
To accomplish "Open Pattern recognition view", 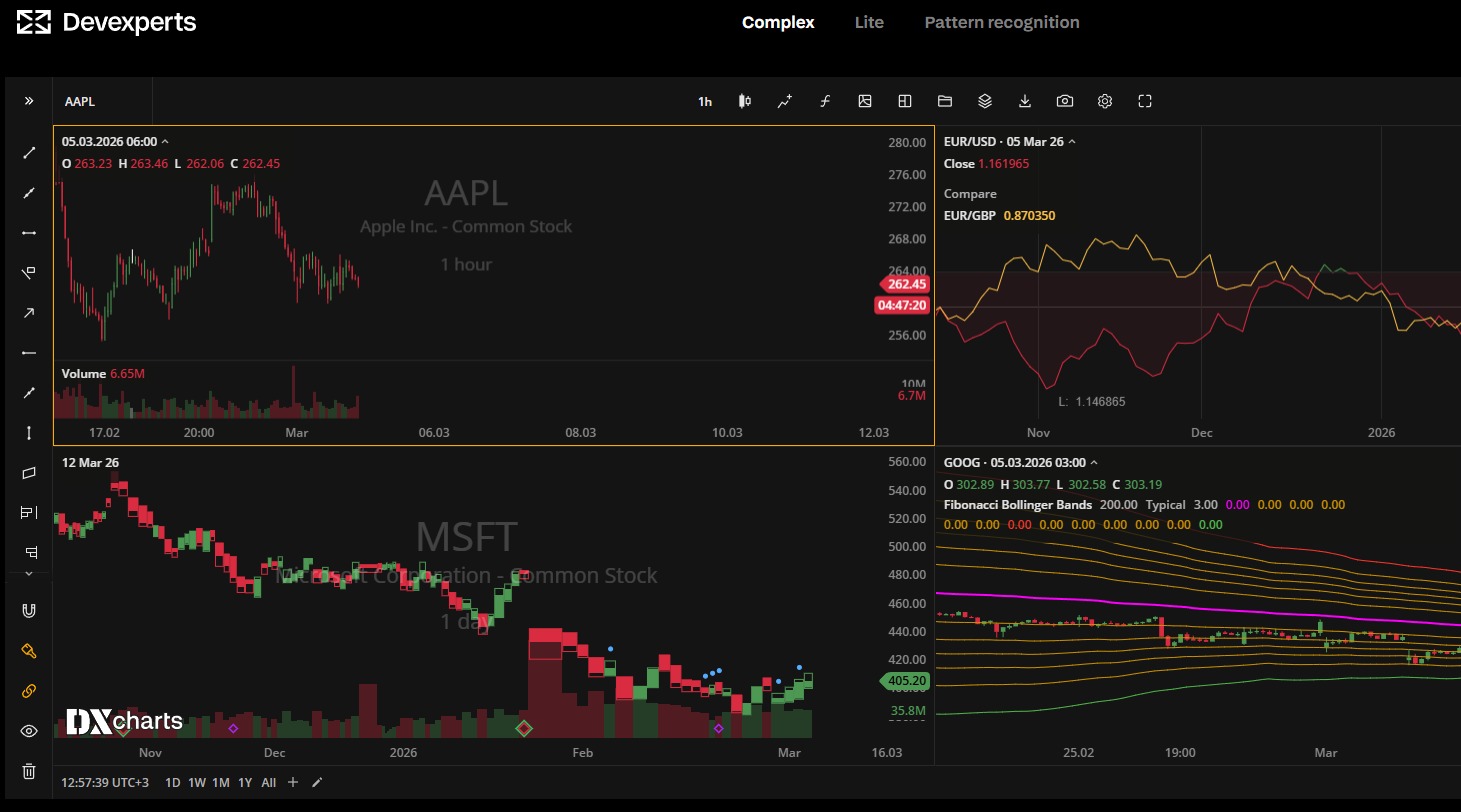I will (x=1001, y=22).
